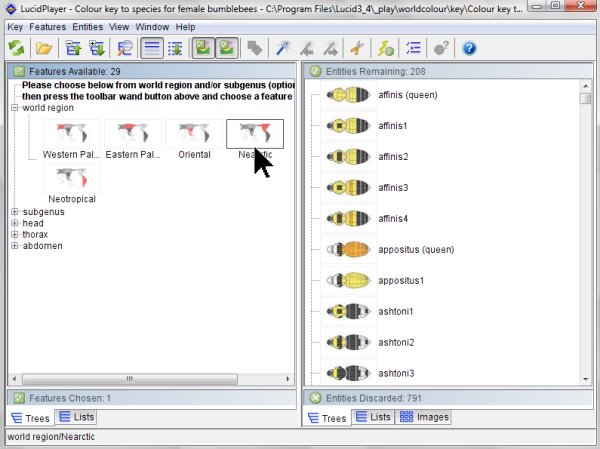Switch features panel to Trees tab
600x449 pixels.
(x=30, y=418)
